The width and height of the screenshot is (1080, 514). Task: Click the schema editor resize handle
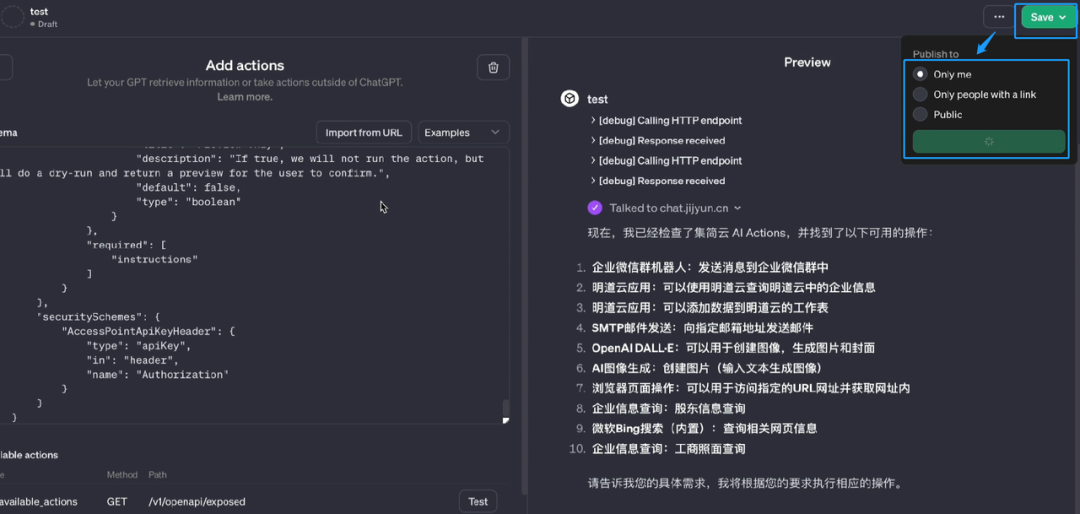point(506,420)
